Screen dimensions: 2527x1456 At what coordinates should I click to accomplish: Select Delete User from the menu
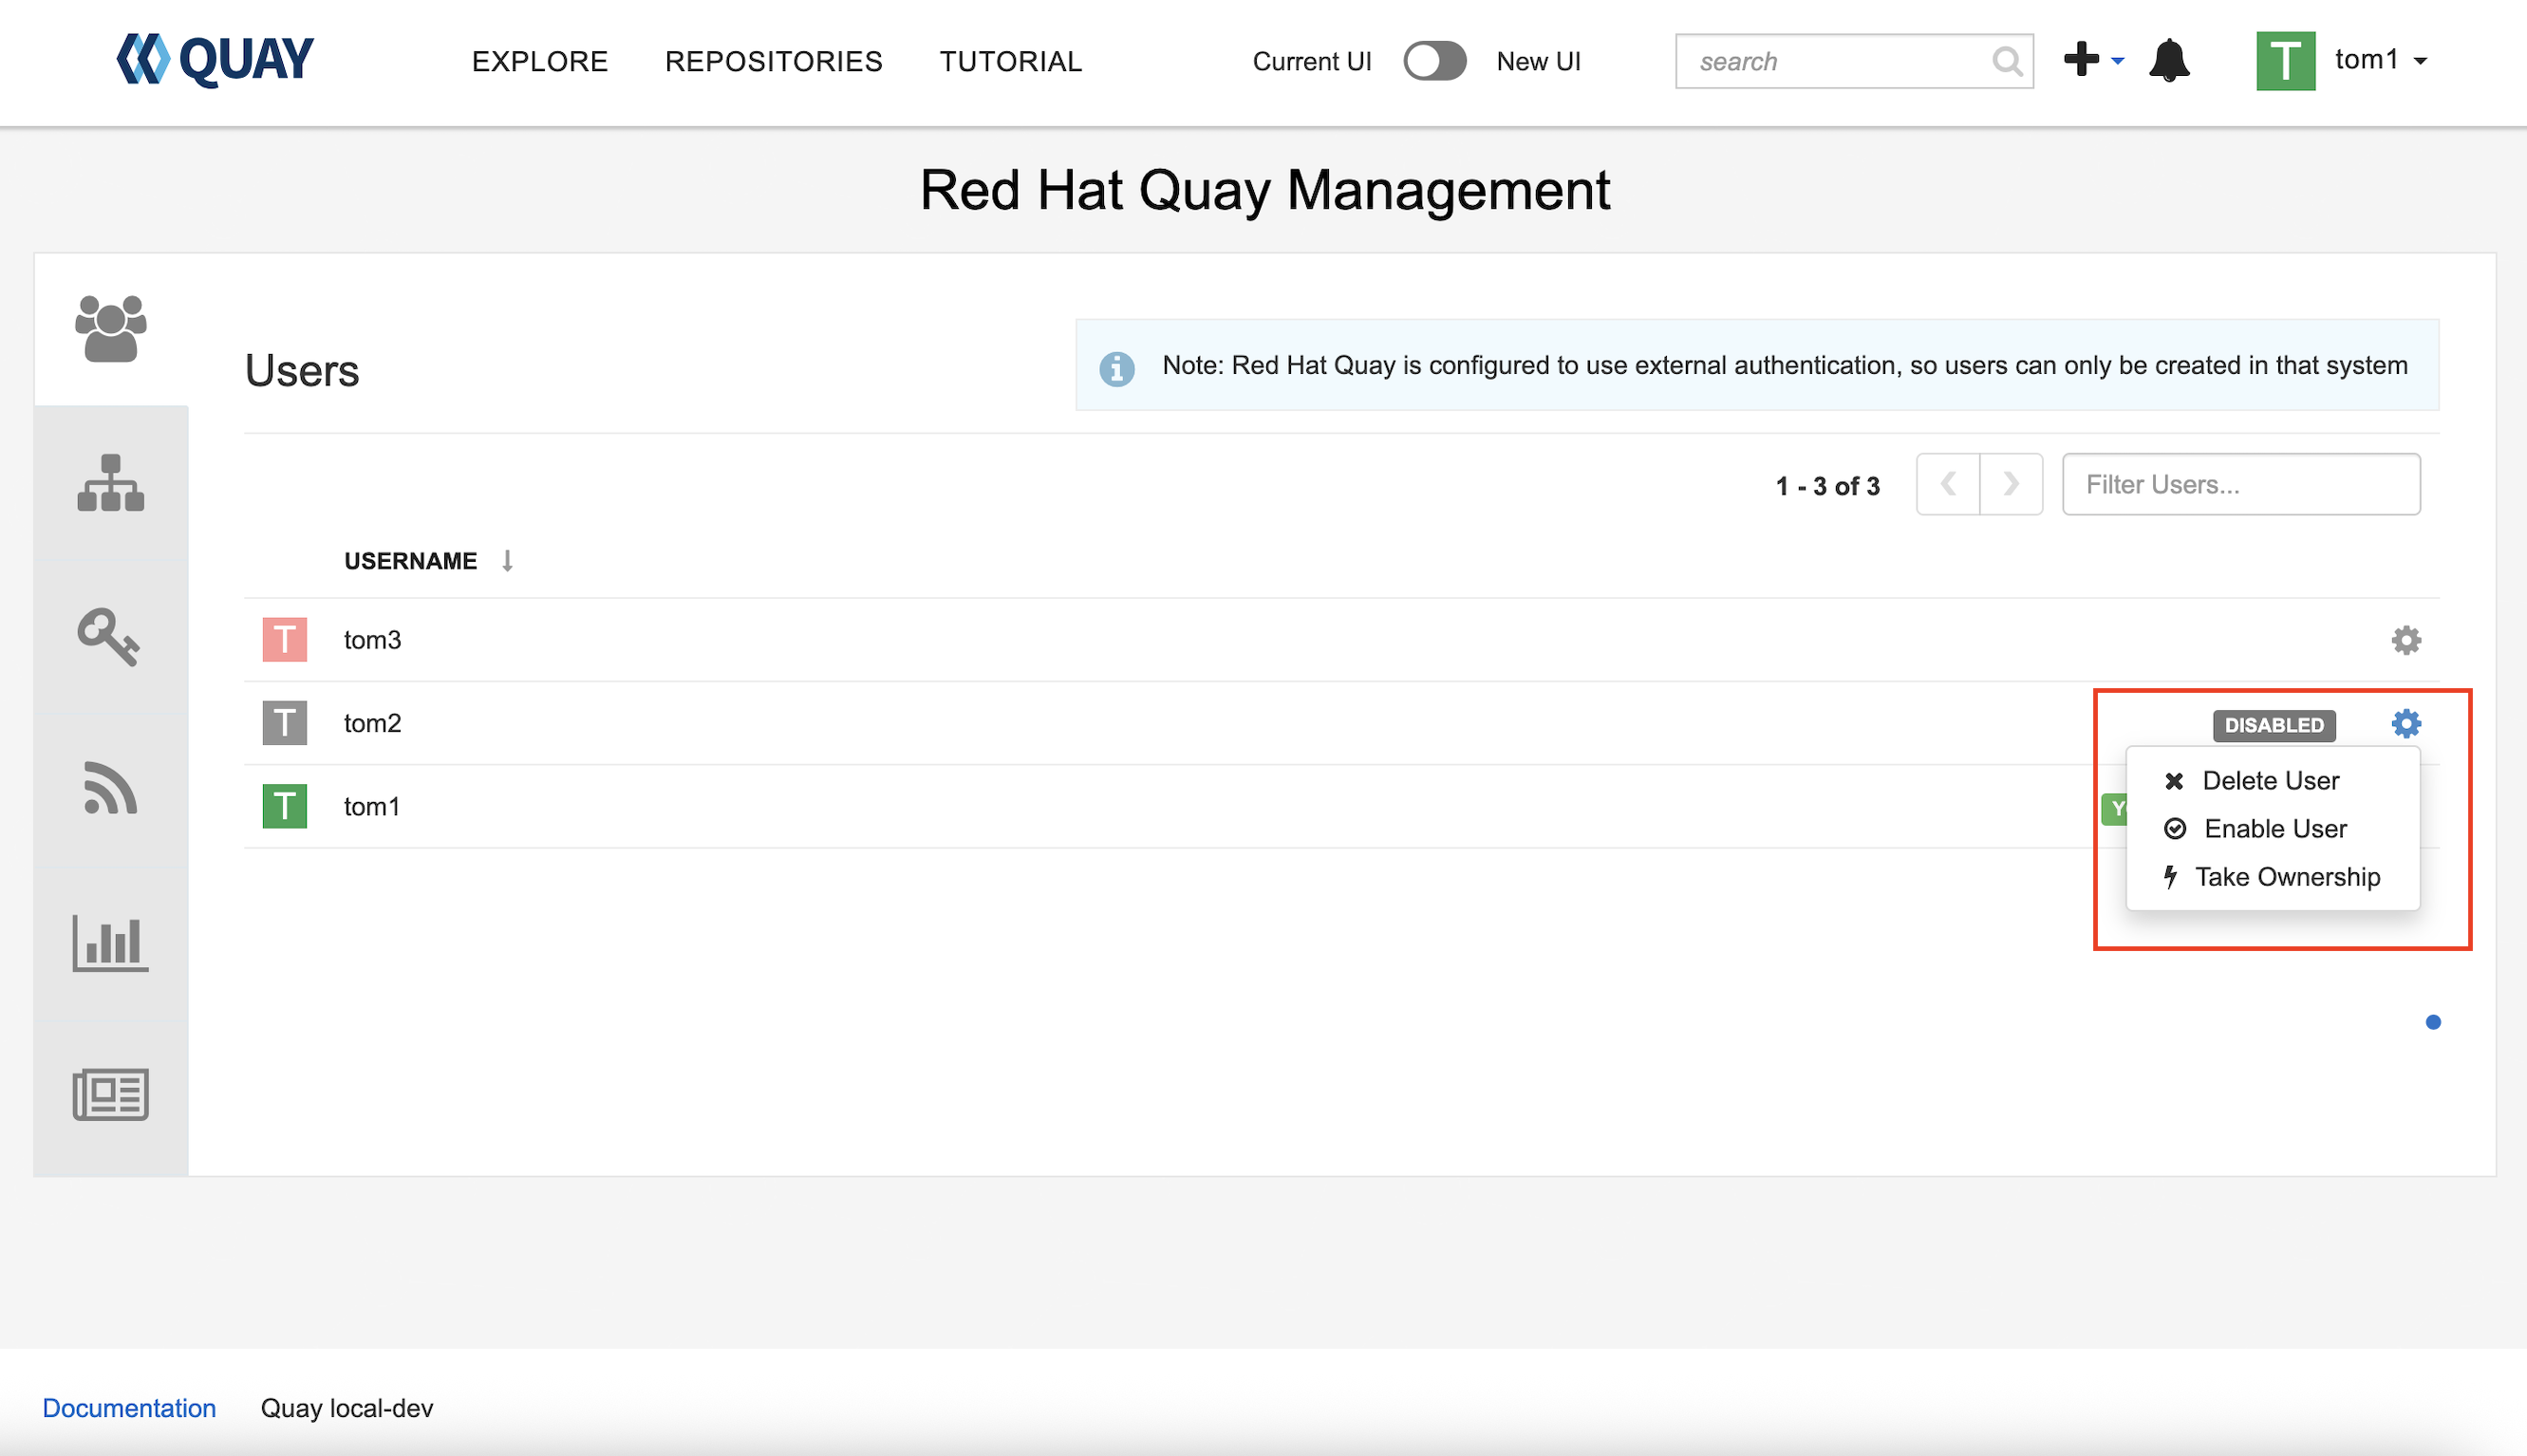point(2269,780)
